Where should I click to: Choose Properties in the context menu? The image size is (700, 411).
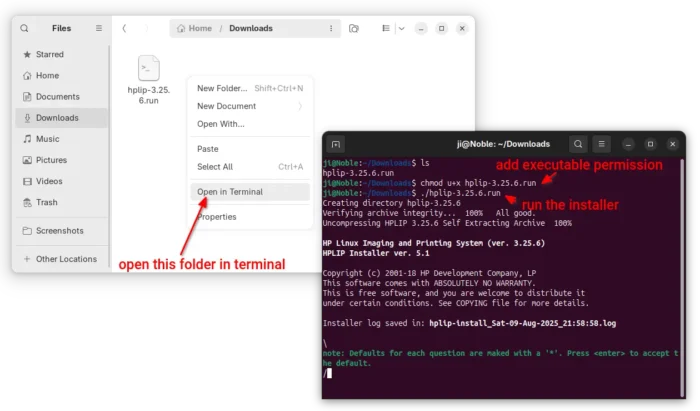point(217,216)
